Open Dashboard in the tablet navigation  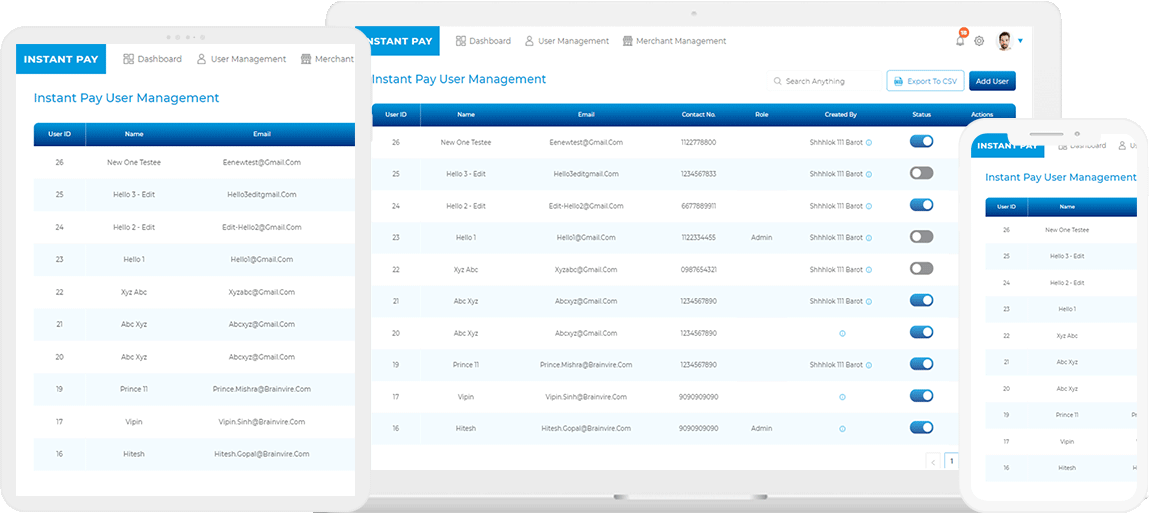point(153,59)
